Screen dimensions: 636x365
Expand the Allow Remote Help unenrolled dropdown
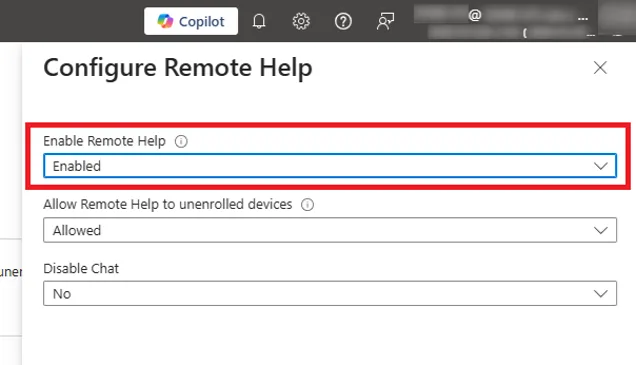click(x=330, y=230)
